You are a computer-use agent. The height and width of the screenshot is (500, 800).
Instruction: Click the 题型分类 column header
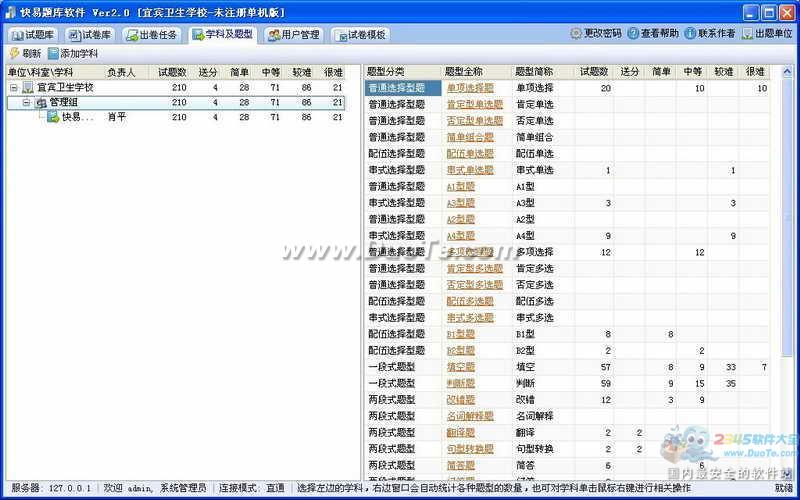(x=386, y=72)
